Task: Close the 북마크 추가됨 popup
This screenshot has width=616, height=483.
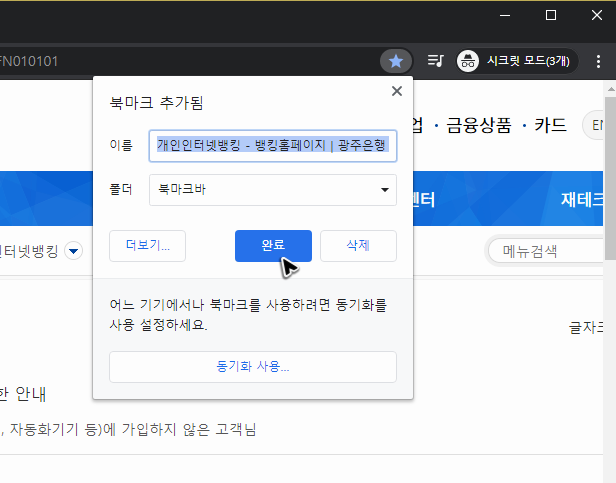Action: tap(397, 91)
